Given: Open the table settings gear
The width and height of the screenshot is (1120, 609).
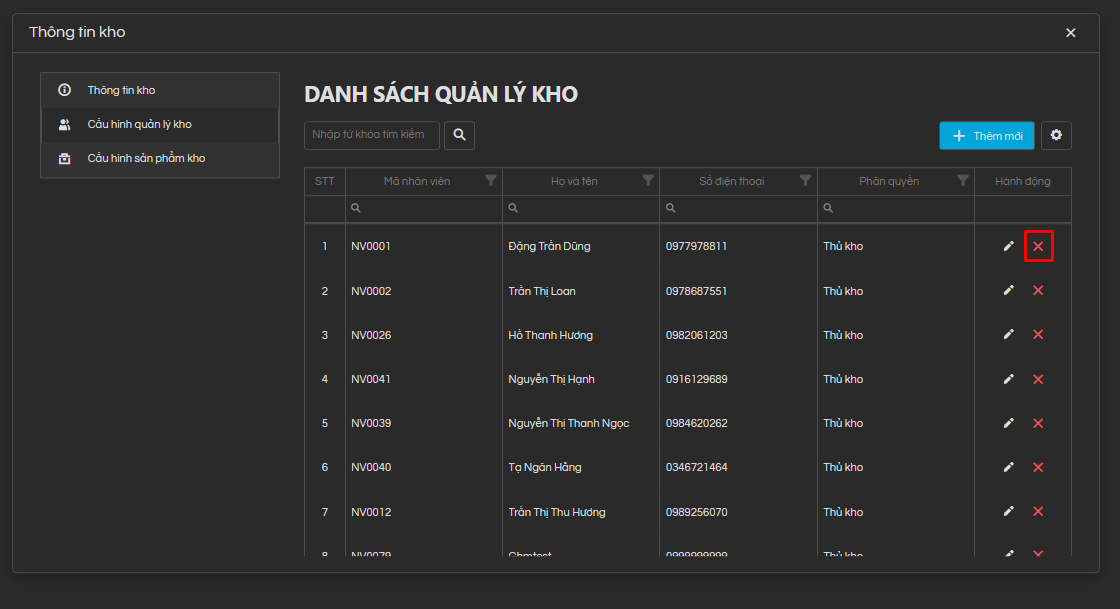Looking at the screenshot, I should (x=1056, y=135).
